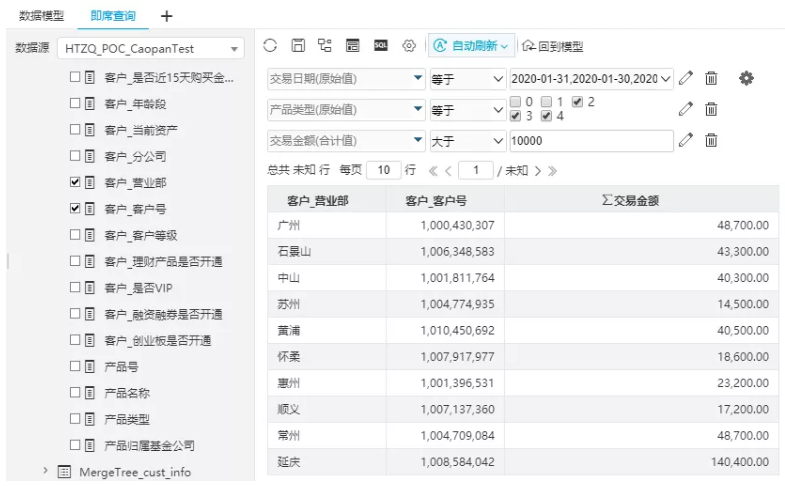Open the 交易日期(原始值) field dropdown

point(346,79)
